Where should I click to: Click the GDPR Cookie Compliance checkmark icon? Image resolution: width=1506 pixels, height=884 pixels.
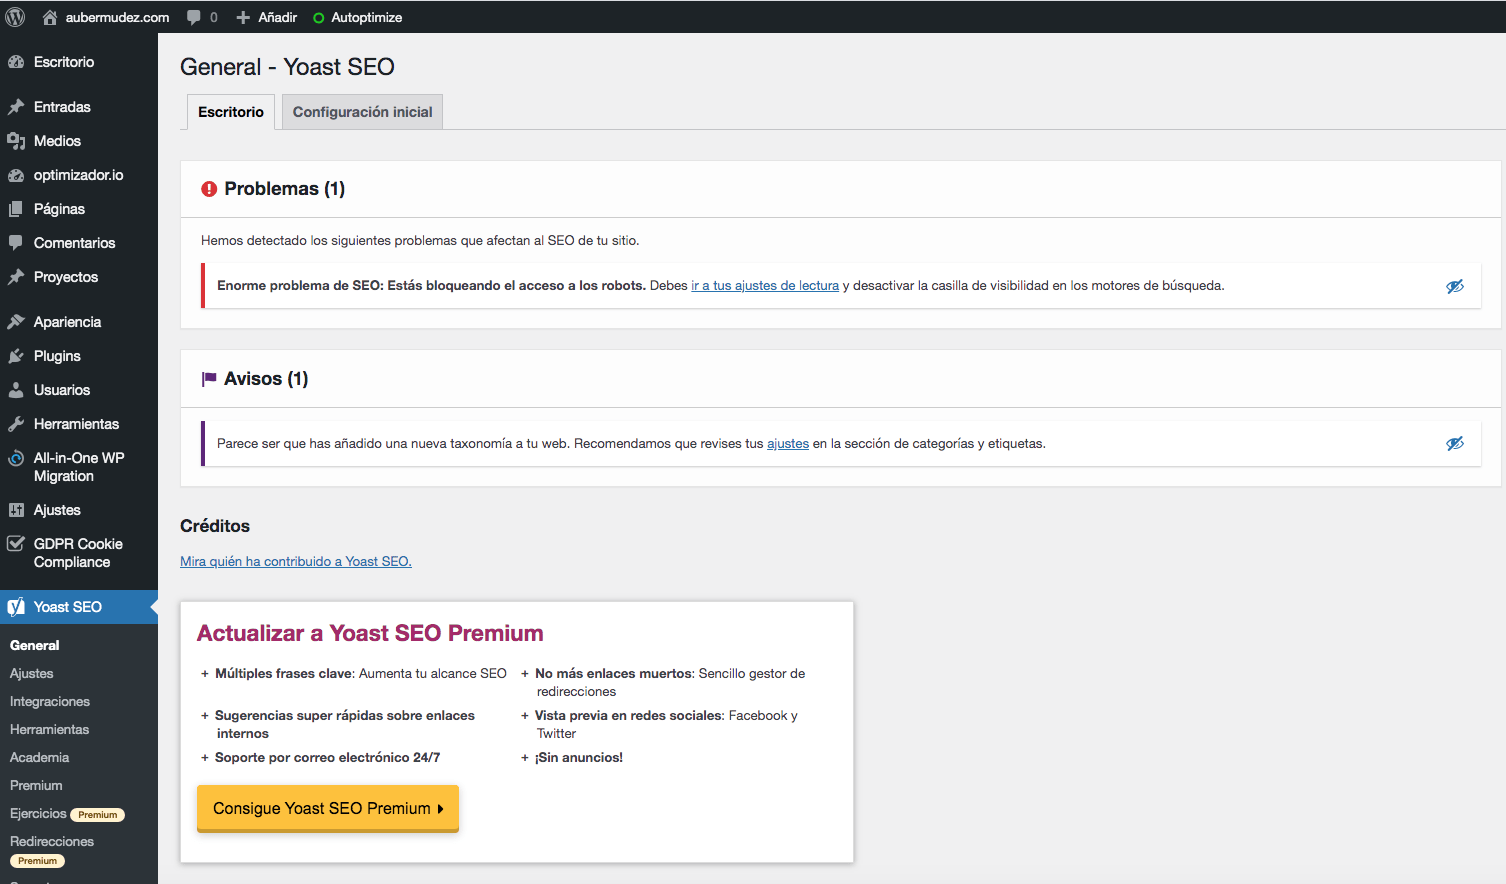tap(16, 544)
